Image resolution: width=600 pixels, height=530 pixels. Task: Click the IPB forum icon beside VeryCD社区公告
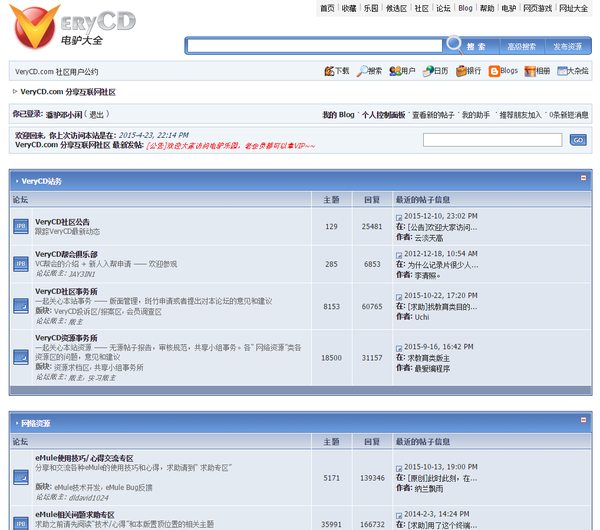click(21, 226)
